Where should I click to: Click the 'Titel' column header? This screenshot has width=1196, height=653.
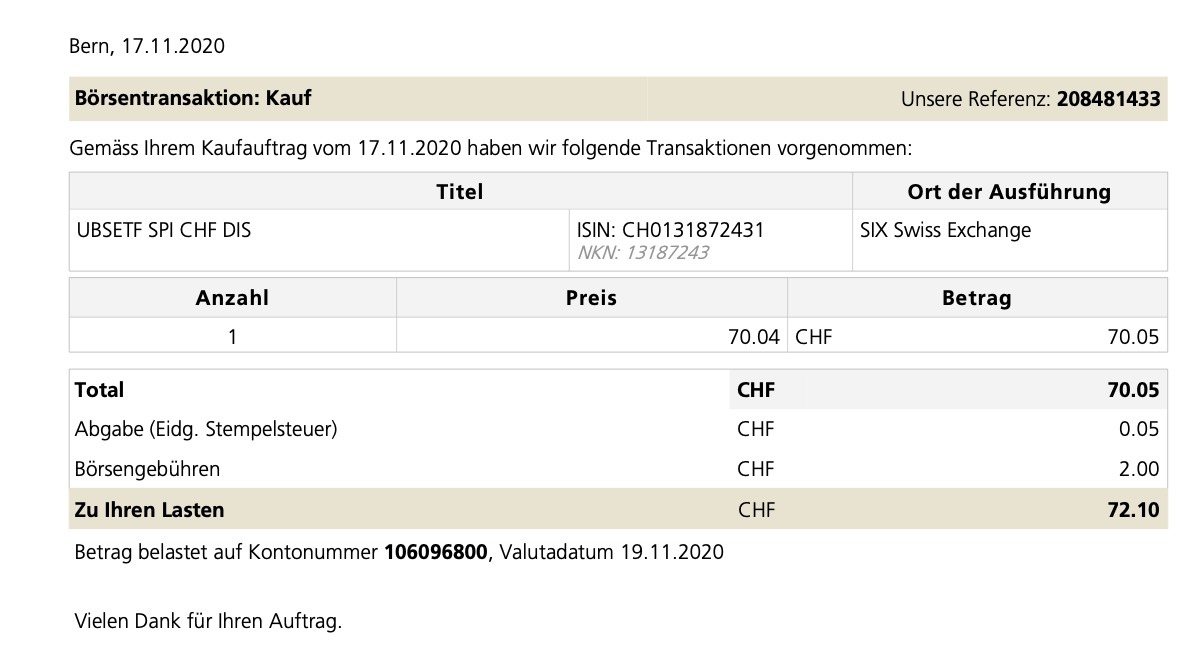(x=460, y=191)
